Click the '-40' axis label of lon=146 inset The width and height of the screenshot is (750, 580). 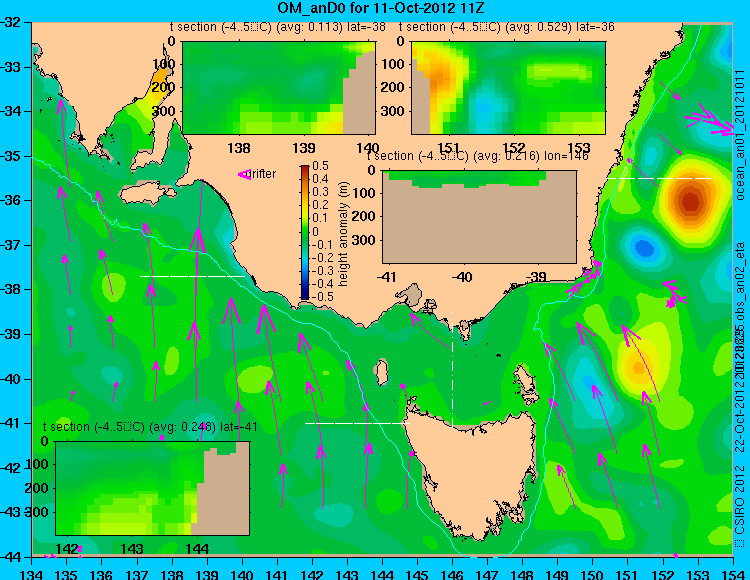(462, 276)
